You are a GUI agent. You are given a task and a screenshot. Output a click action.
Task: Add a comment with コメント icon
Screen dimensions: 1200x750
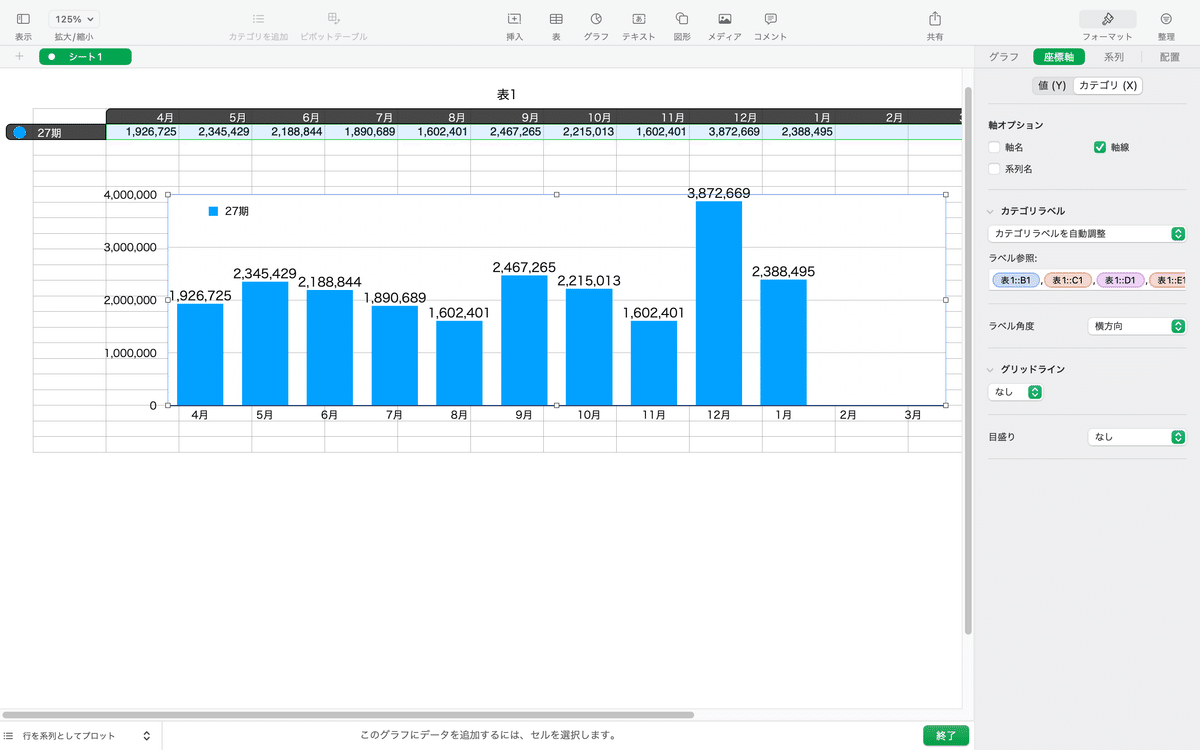(770, 19)
